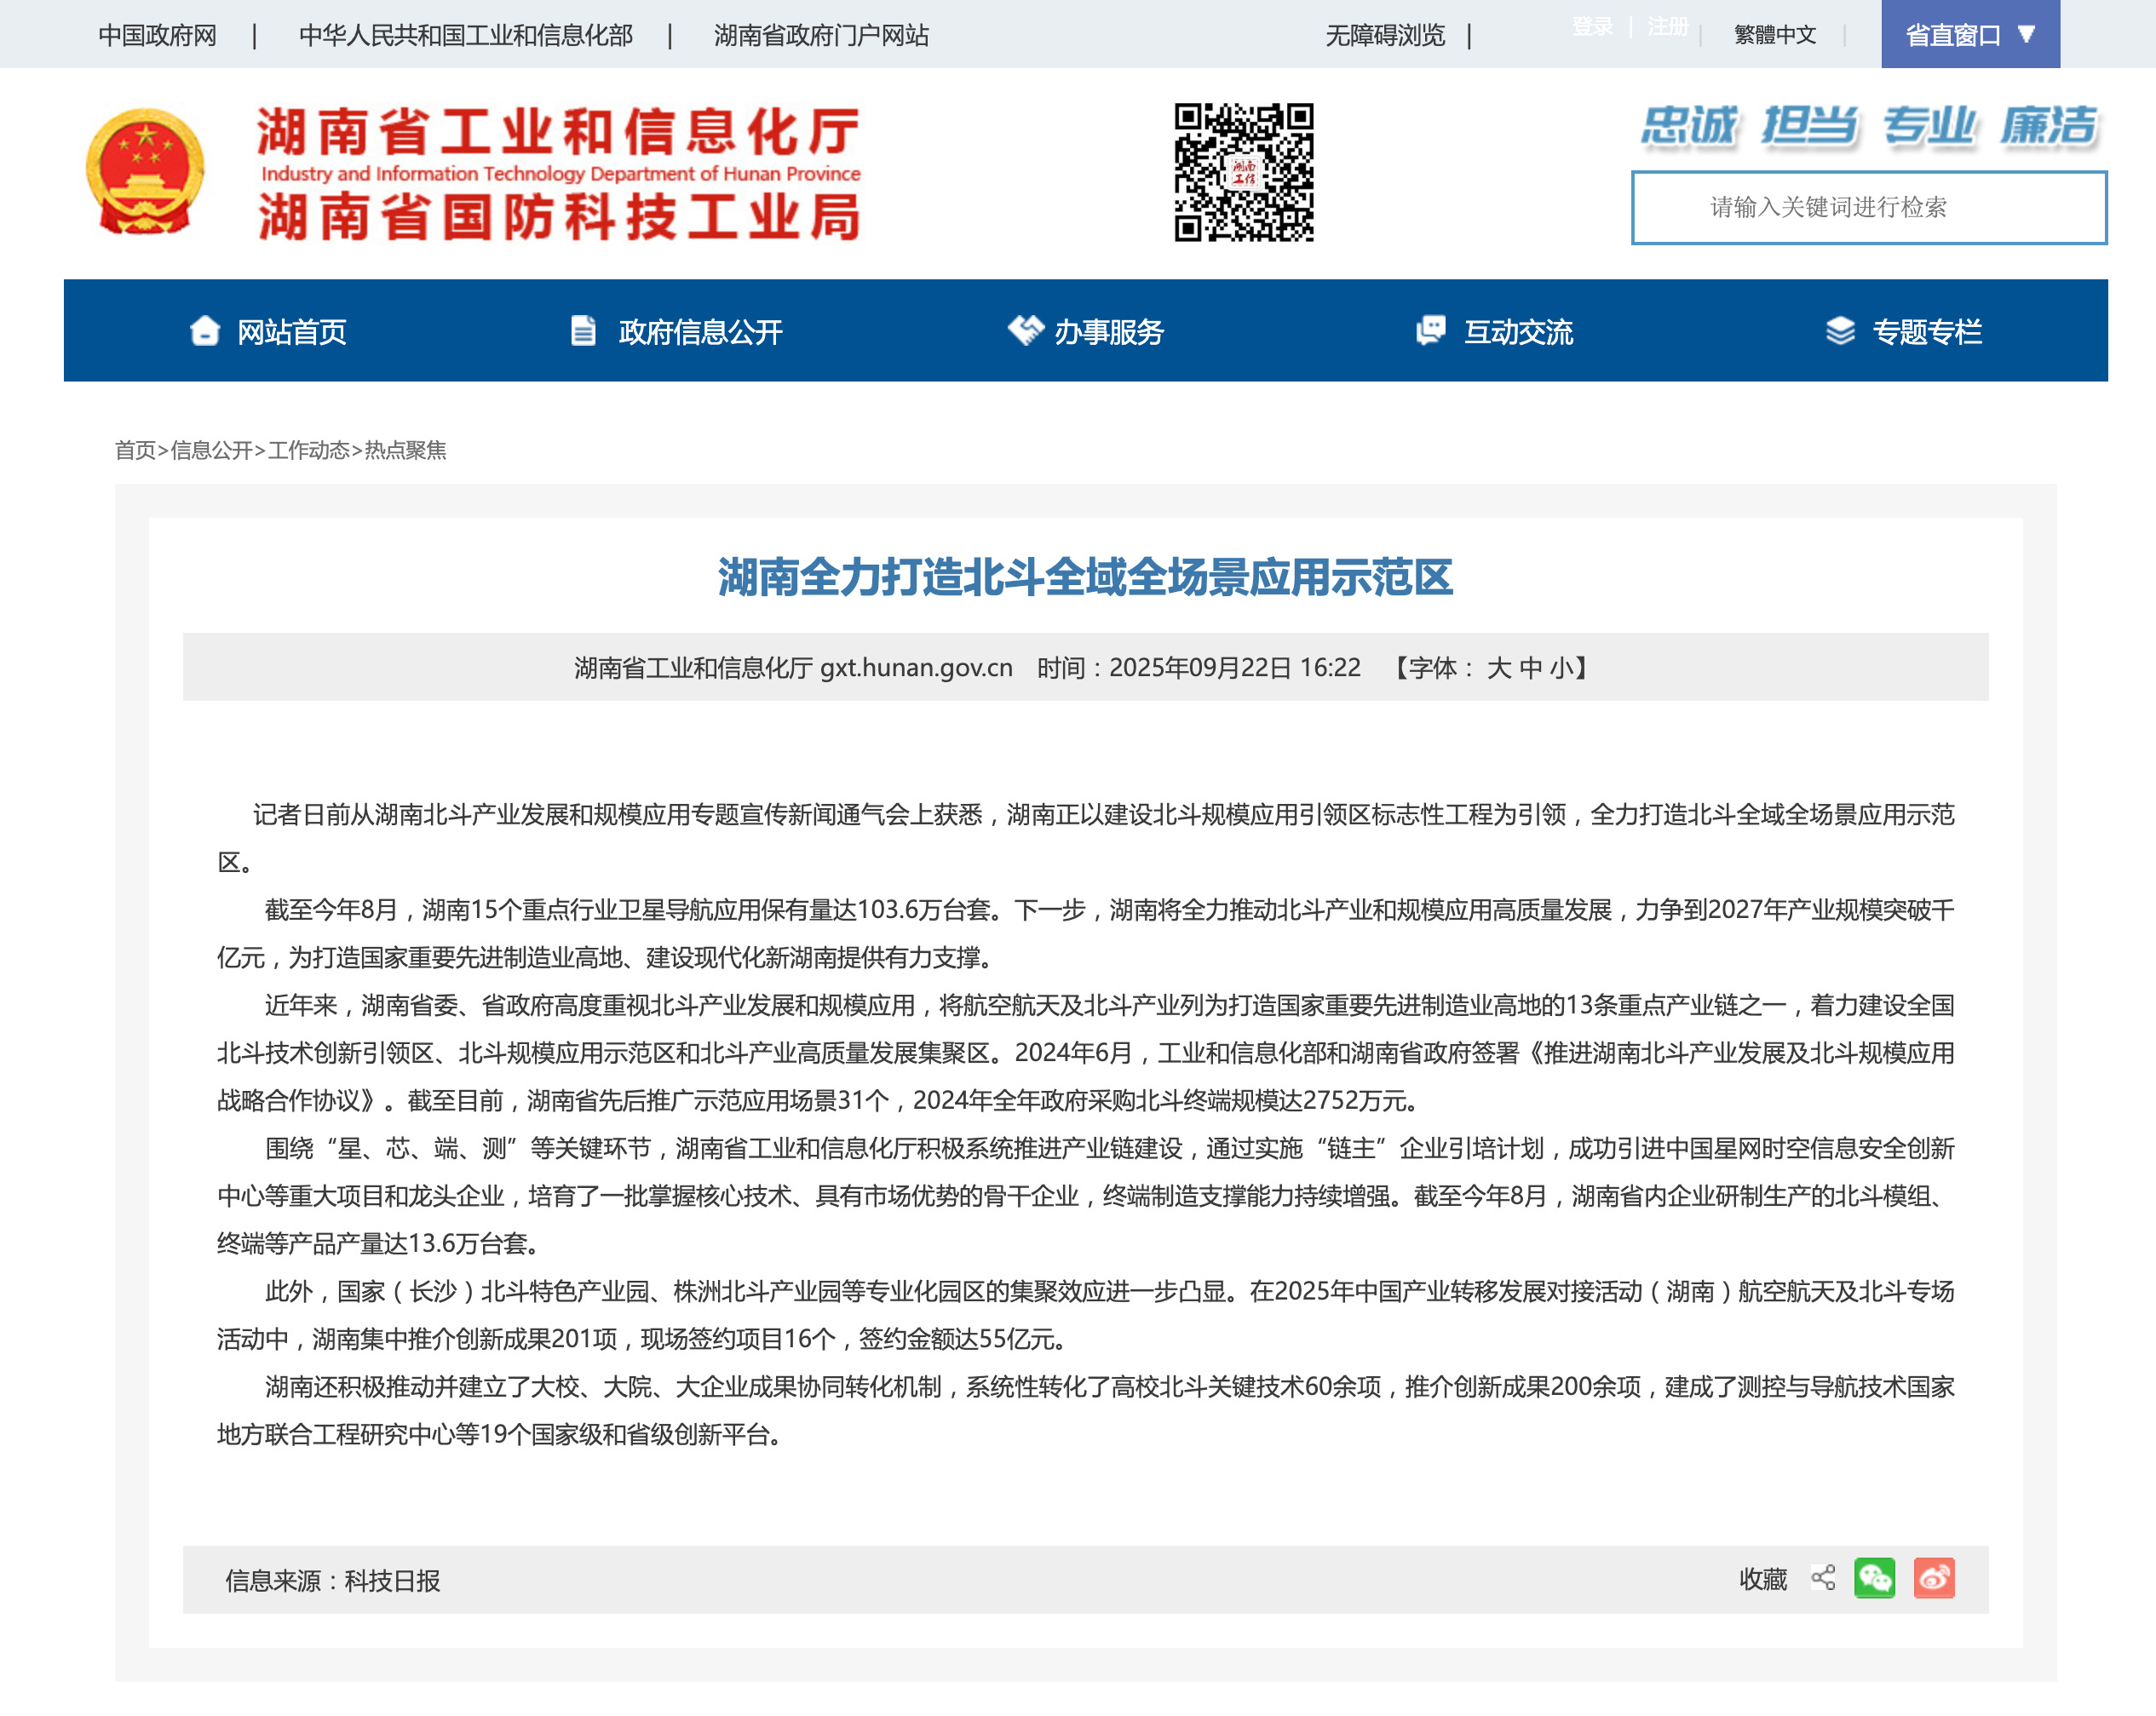The height and width of the screenshot is (1716, 2156).
Task: Click the chat icon for 互动交流
Action: point(1431,330)
